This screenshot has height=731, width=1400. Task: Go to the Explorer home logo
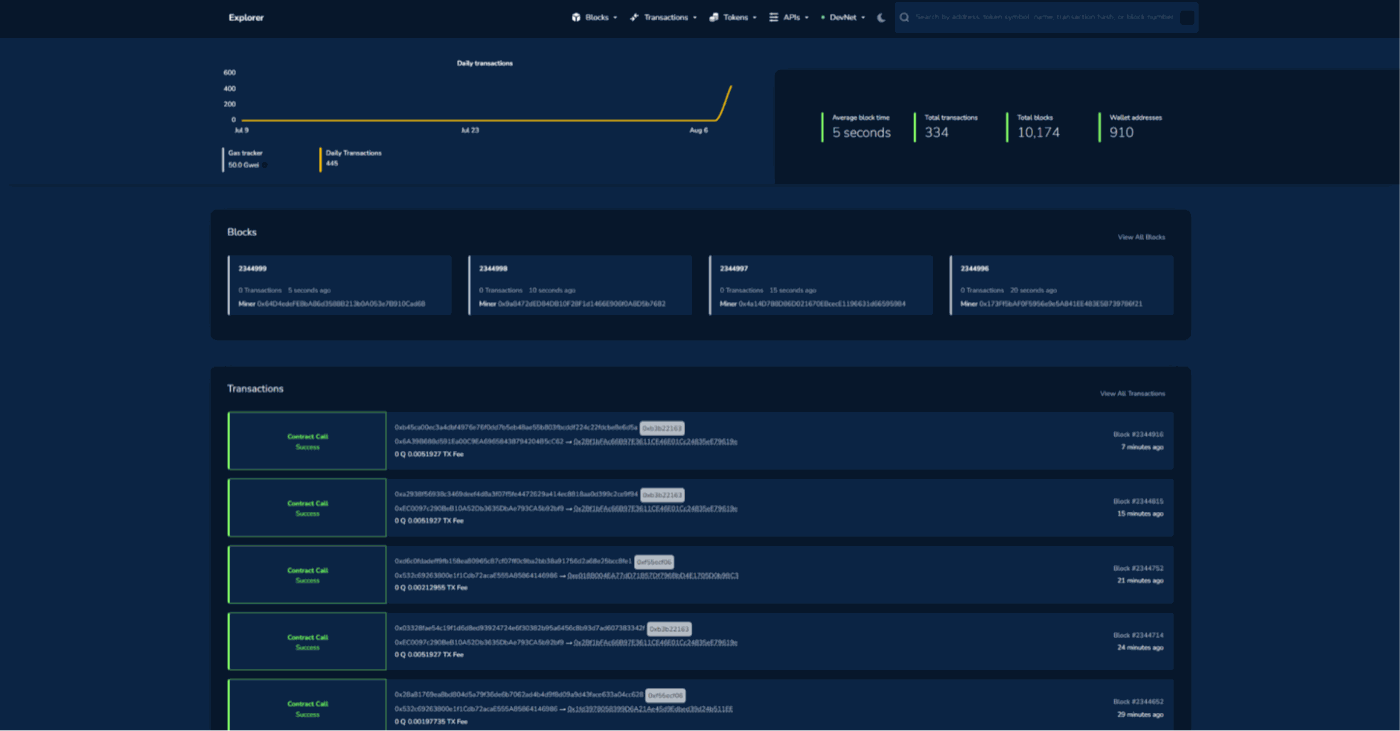(x=246, y=17)
